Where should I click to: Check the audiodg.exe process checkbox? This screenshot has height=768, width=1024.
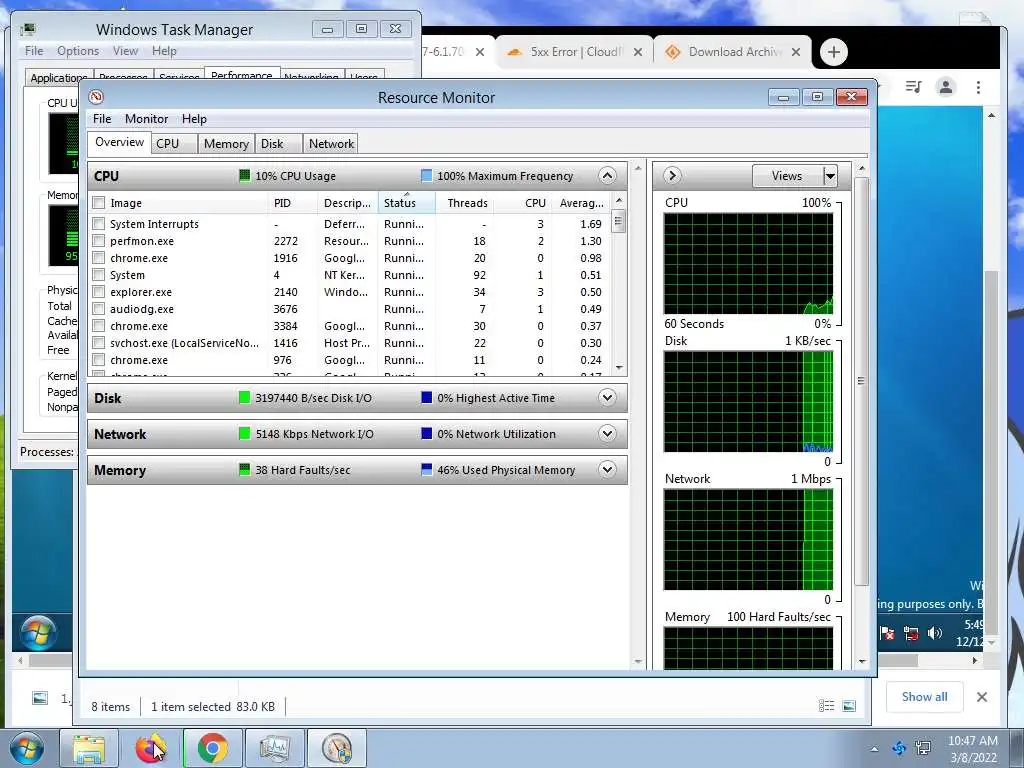[x=99, y=309]
